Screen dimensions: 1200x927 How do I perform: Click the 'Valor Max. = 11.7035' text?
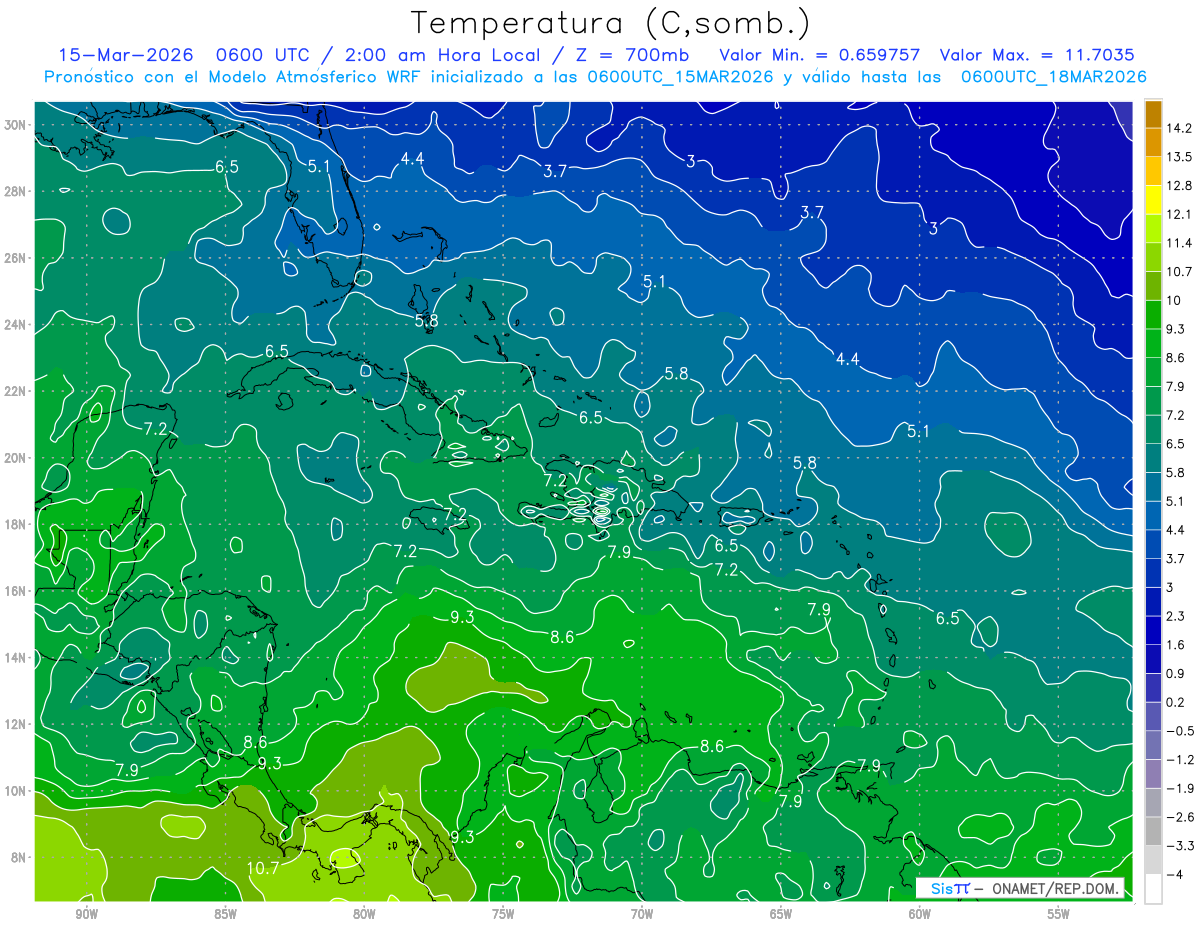(1037, 55)
